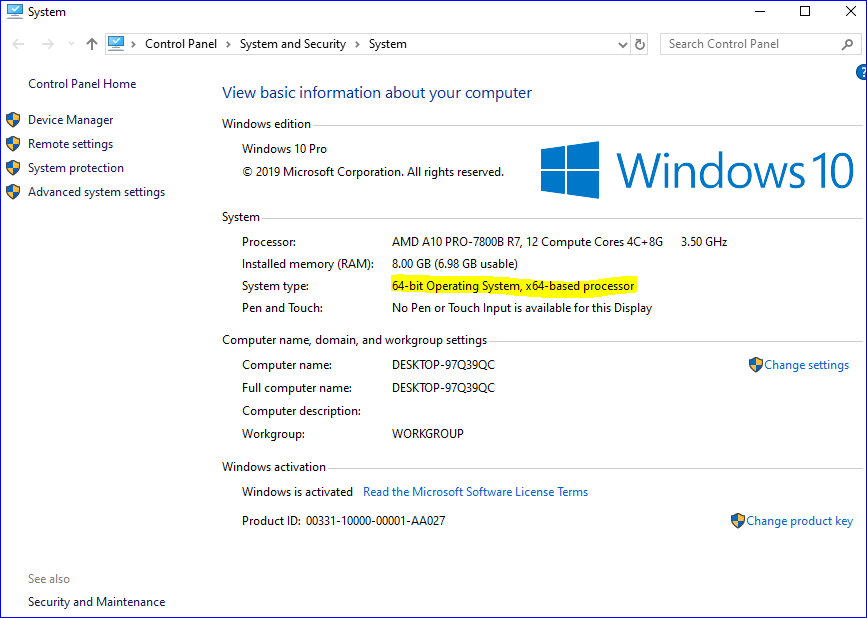Select No Pen or Touch Input text
This screenshot has height=618, width=867.
tap(521, 308)
